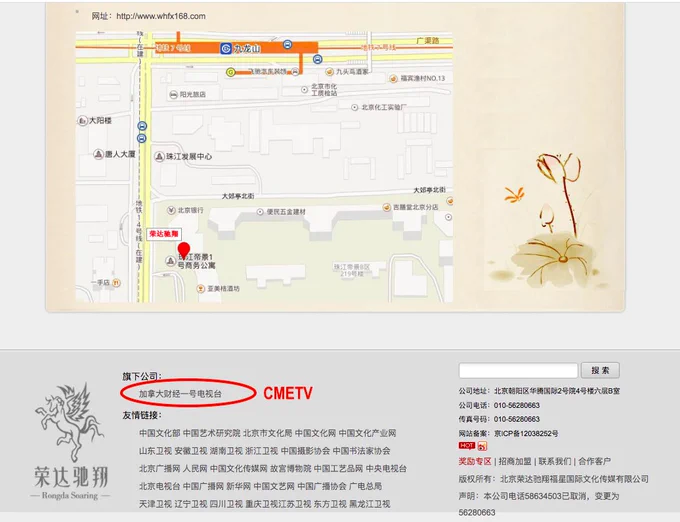Open the 北京电视台 link

tap(160, 486)
